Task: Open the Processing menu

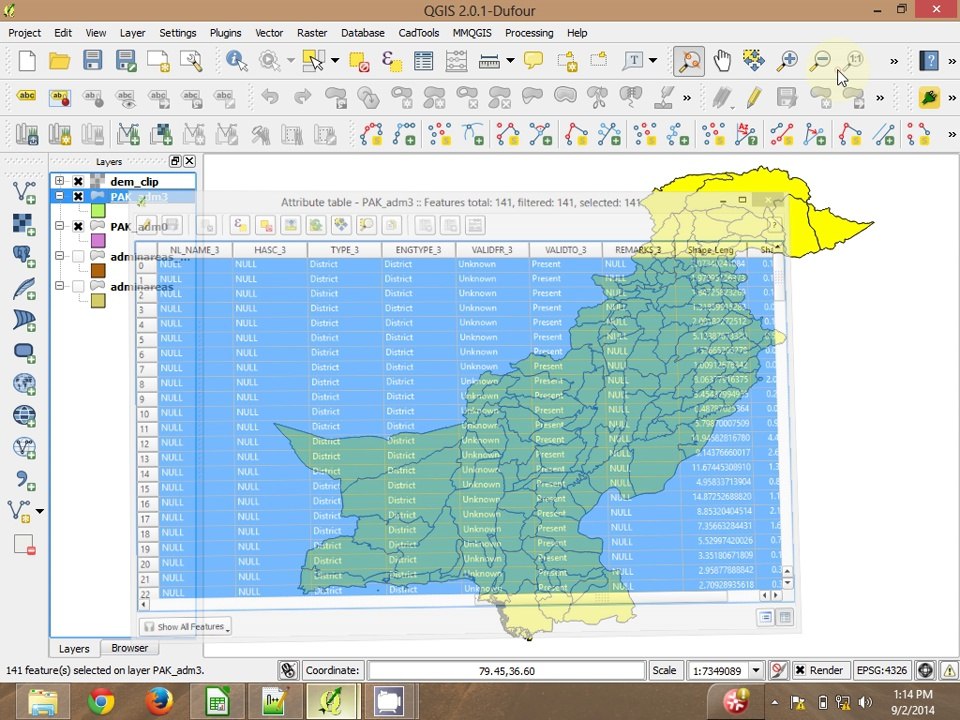Action: 529,33
